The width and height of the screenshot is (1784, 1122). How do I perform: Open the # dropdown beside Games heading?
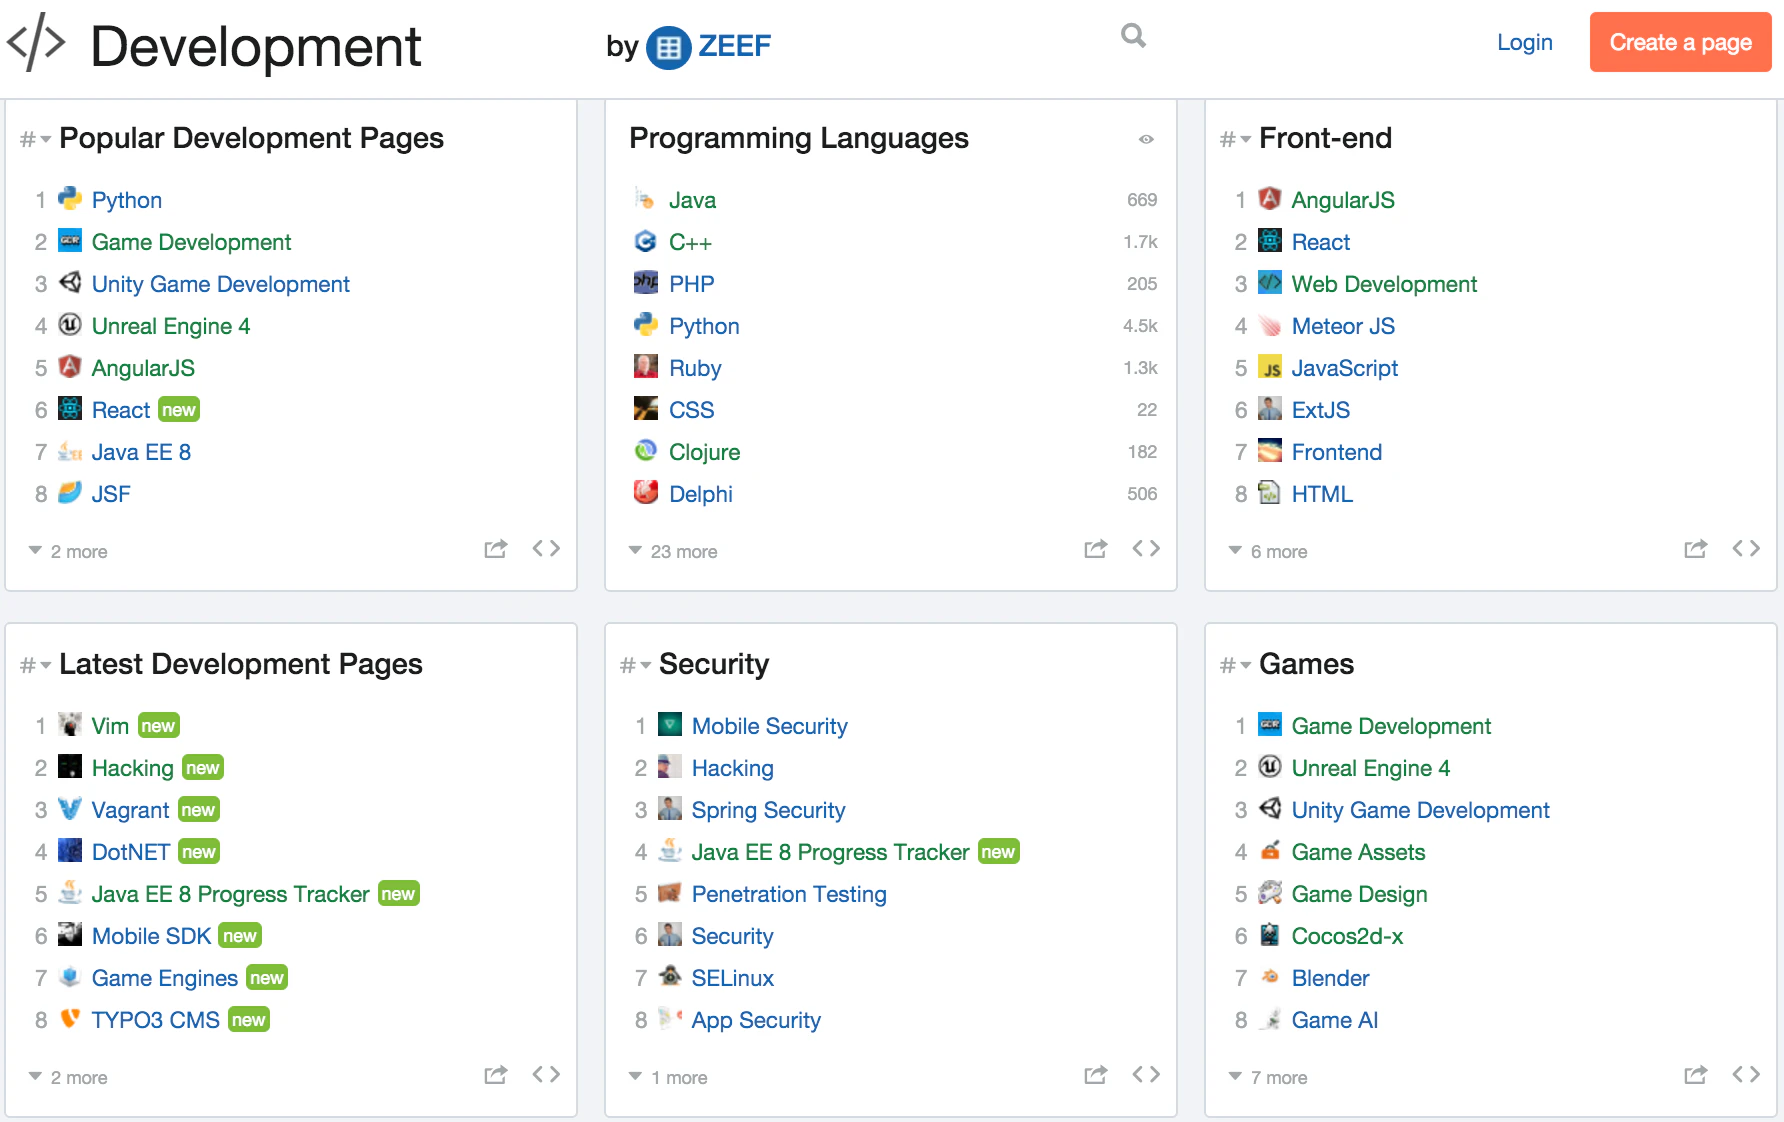point(1235,665)
